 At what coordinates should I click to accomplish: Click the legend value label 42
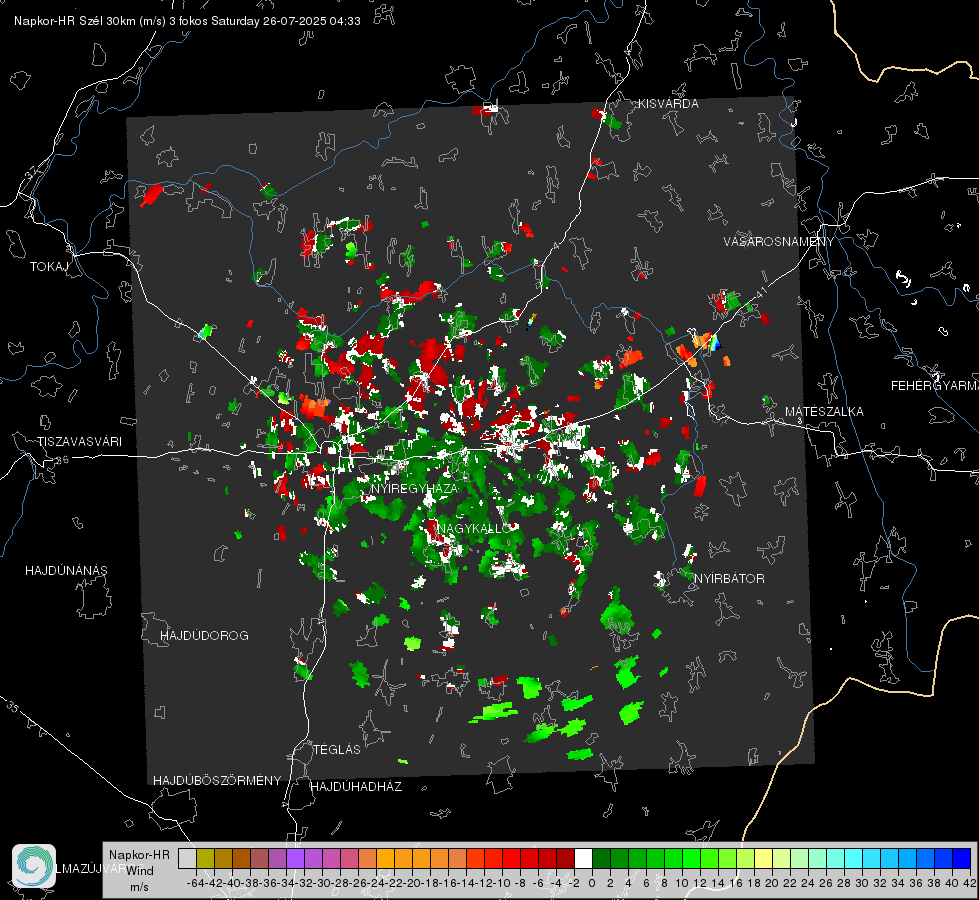(x=970, y=883)
